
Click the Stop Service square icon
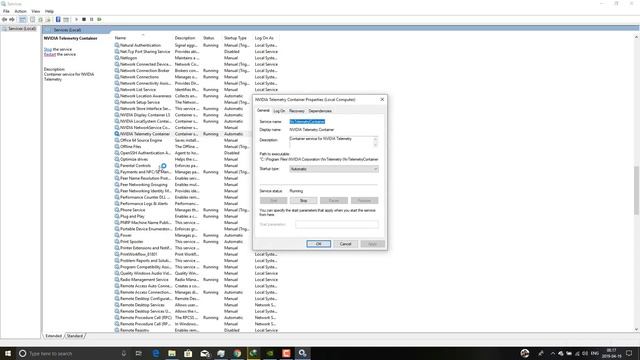coord(84,20)
